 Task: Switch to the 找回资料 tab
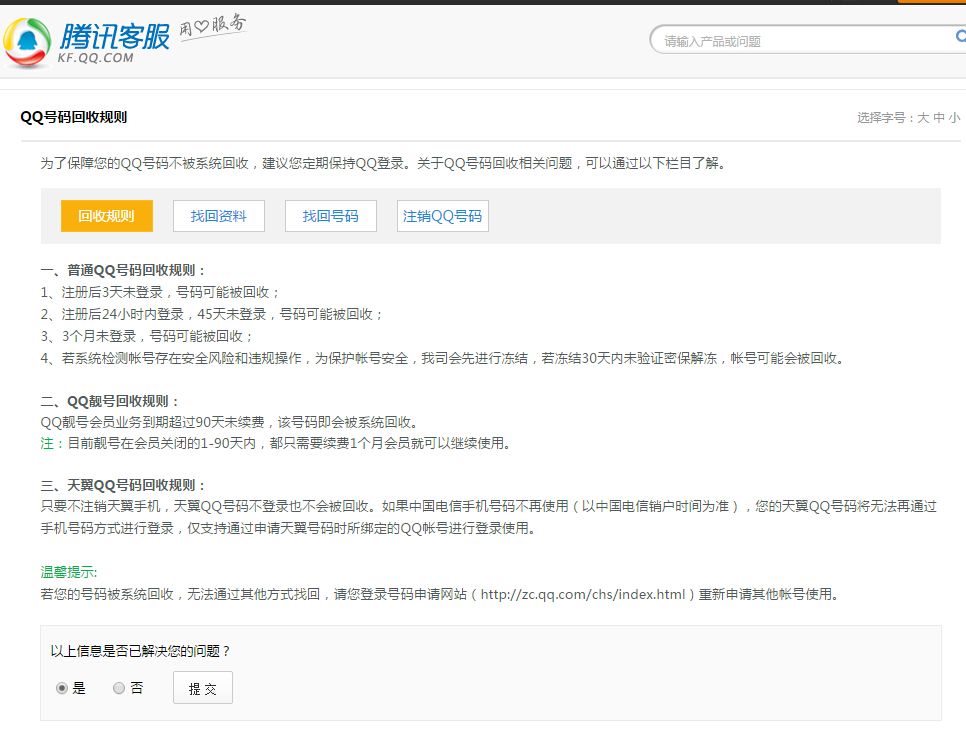pos(218,216)
